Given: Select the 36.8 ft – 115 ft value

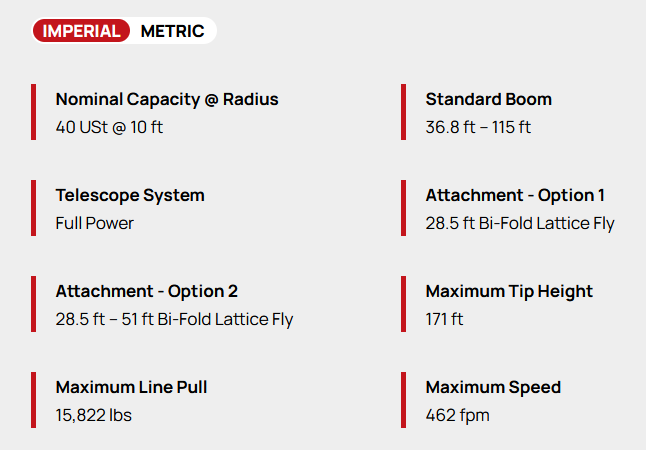Looking at the screenshot, I should pyautogui.click(x=478, y=127).
